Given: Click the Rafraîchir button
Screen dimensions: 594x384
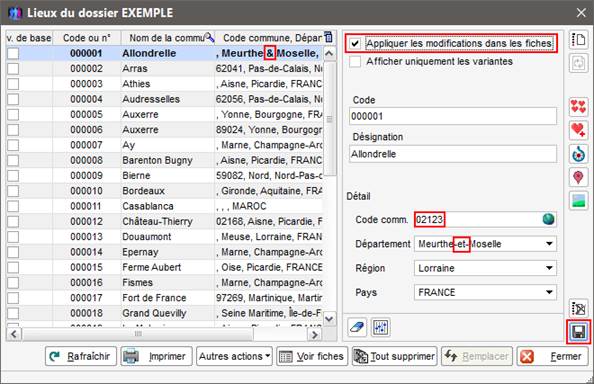Looking at the screenshot, I should pos(81,356).
